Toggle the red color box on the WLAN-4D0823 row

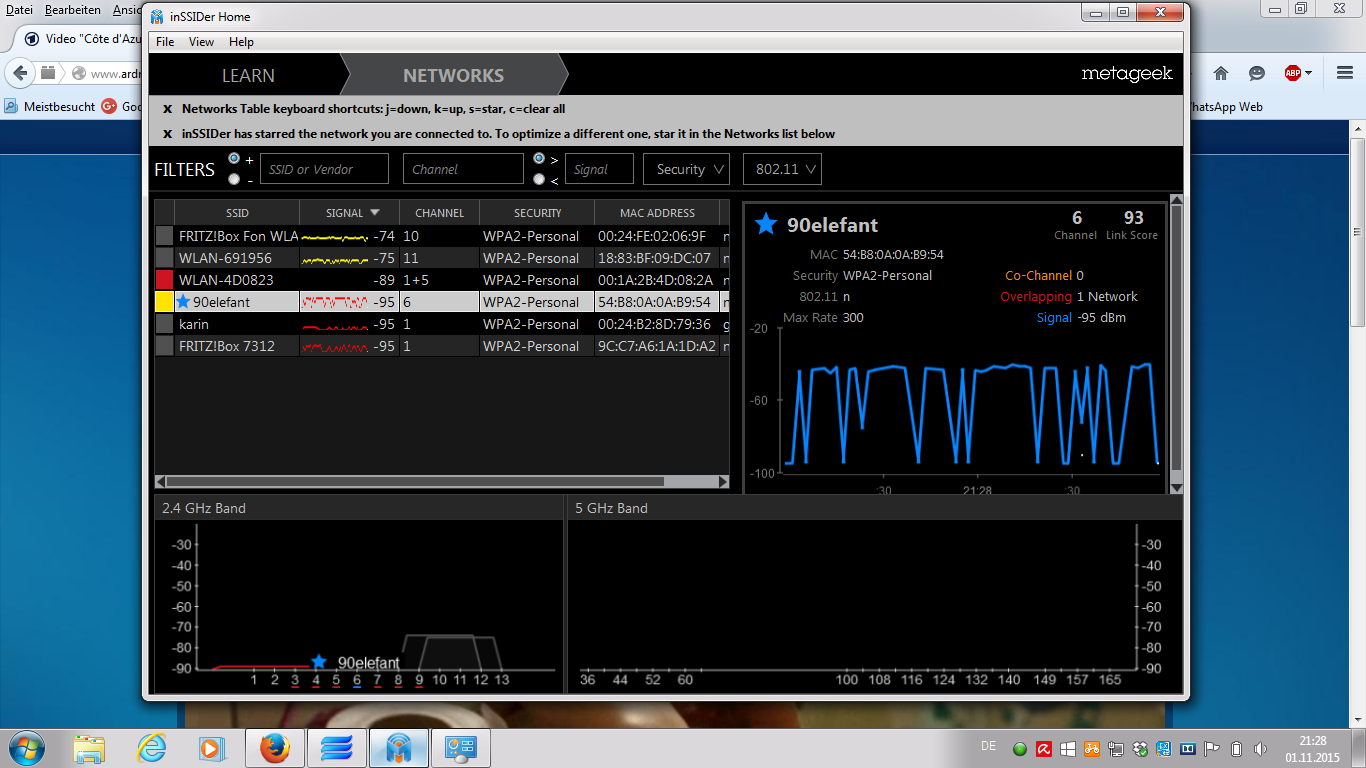(x=164, y=280)
